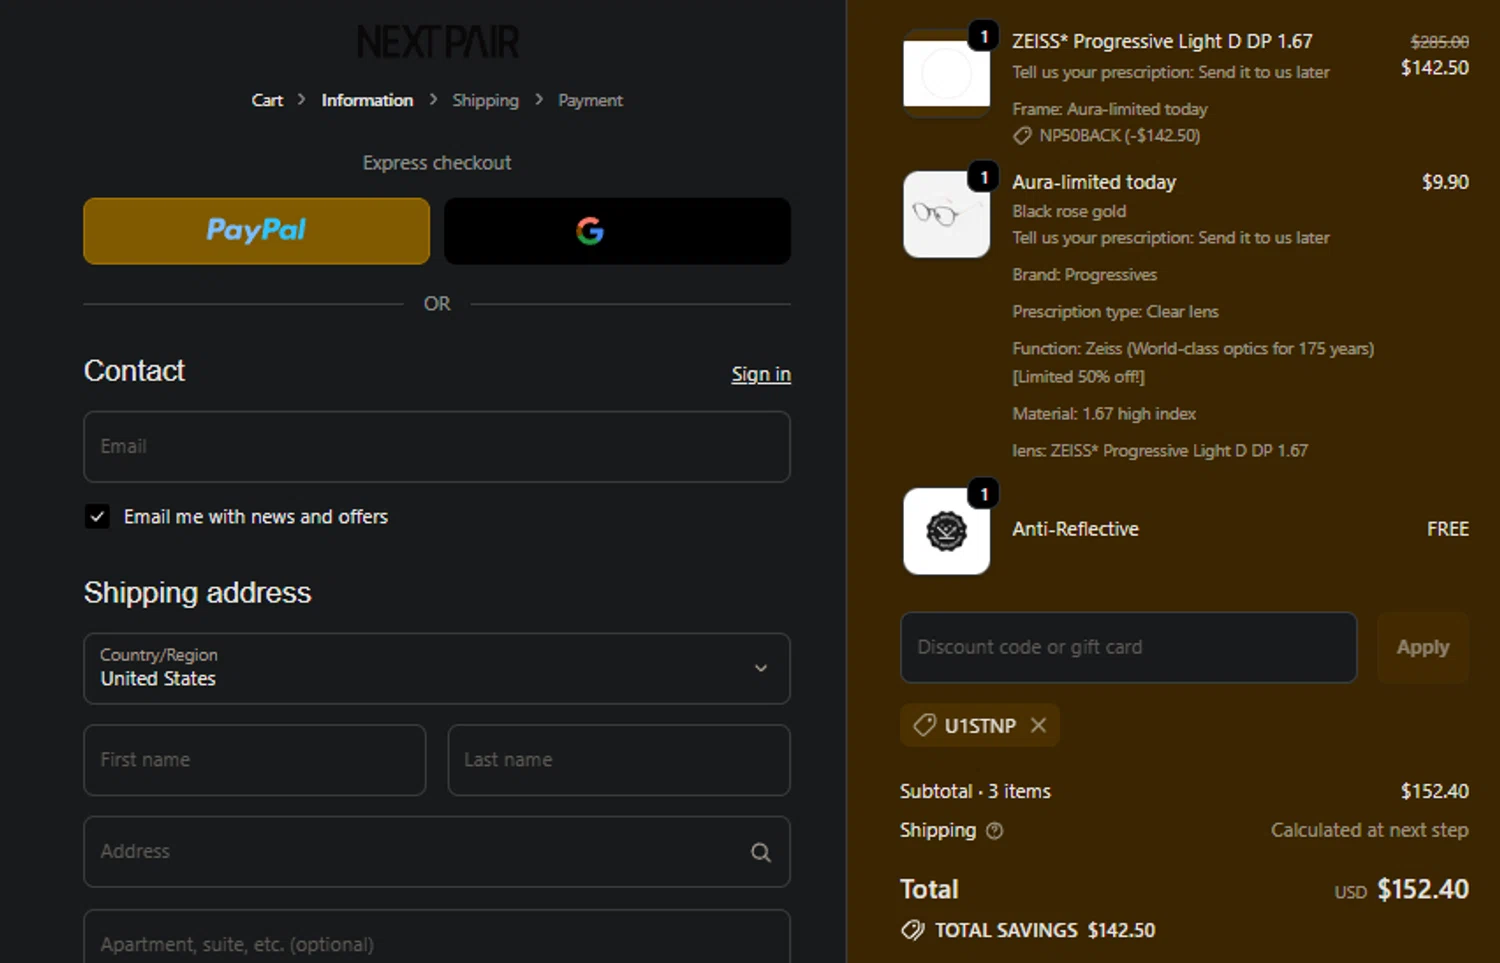1500x963 pixels.
Task: Click the Aura-limited today item title
Action: 1094,182
